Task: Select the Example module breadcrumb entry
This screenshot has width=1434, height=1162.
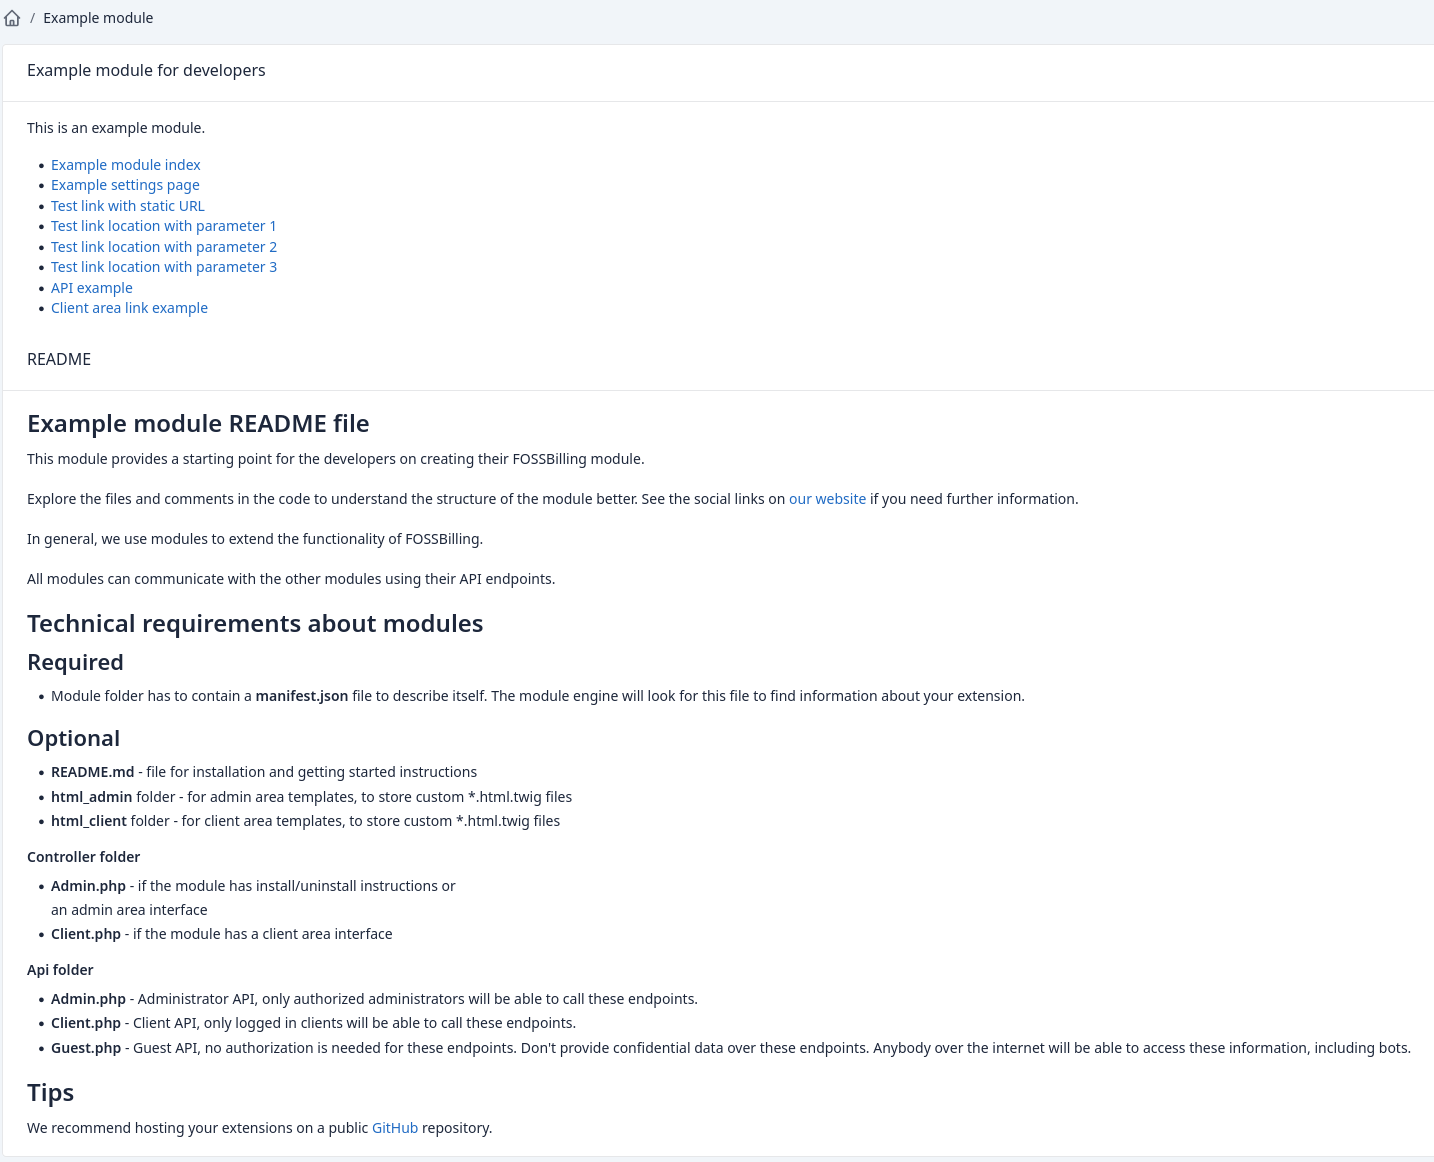Action: click(x=97, y=17)
